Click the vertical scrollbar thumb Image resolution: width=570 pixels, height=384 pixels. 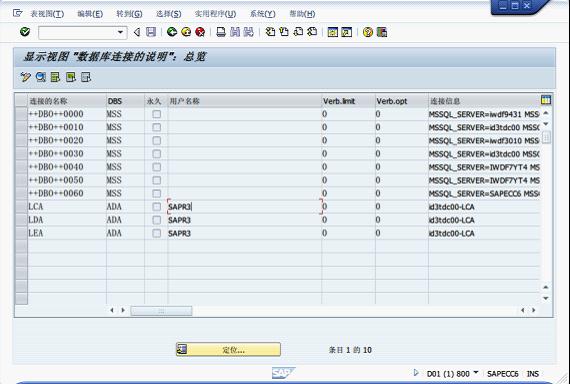coord(546,137)
